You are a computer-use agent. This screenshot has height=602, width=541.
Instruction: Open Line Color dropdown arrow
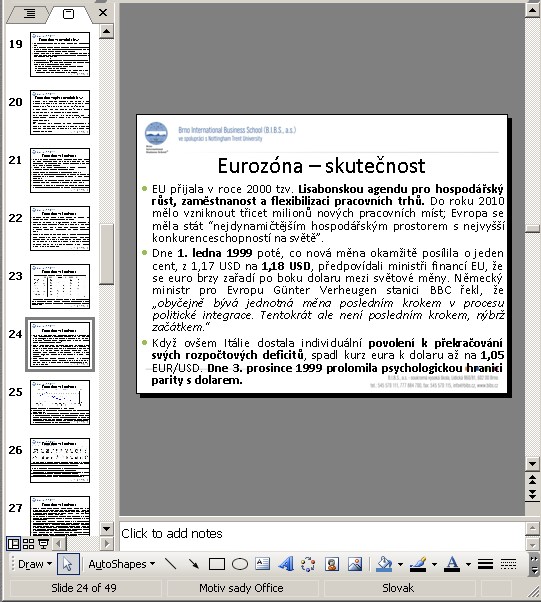(434, 564)
